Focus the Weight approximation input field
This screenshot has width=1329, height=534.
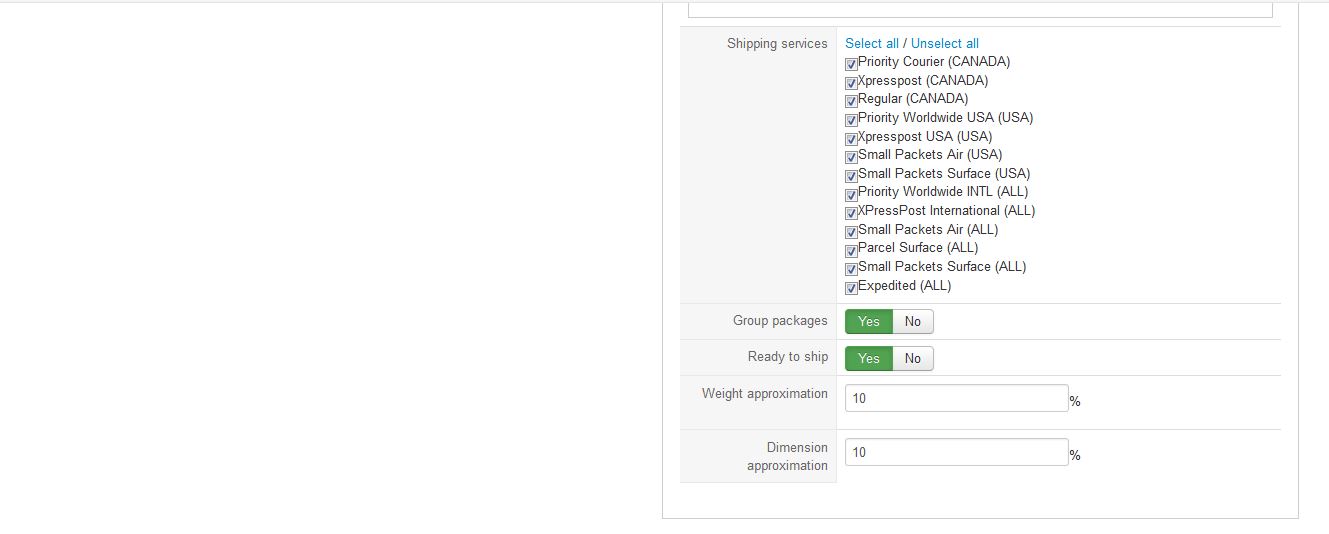[957, 398]
